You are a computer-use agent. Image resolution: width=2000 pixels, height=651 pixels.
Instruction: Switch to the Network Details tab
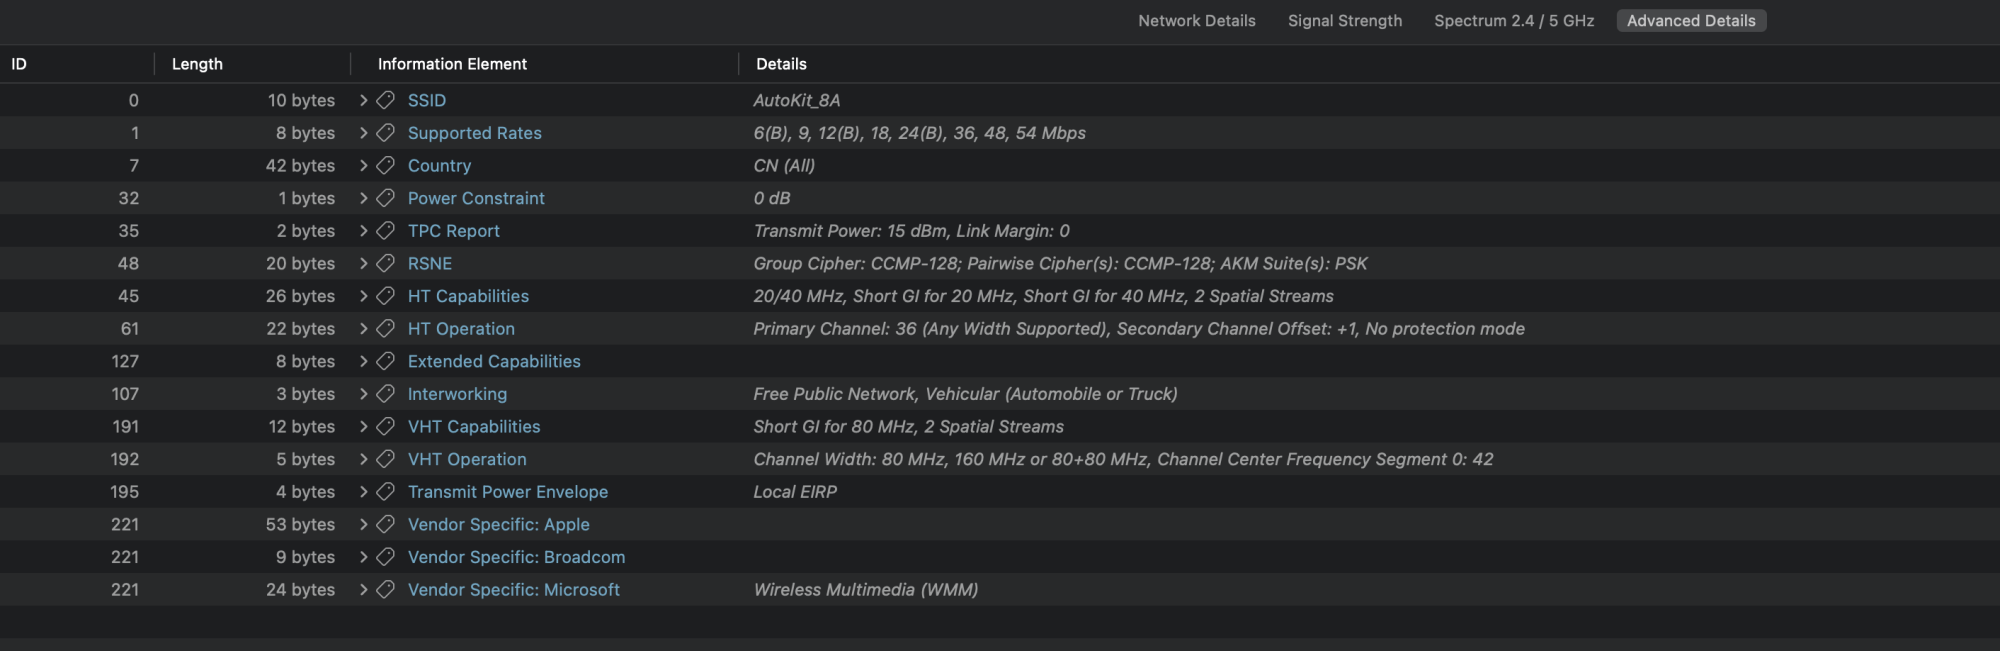[x=1196, y=21]
